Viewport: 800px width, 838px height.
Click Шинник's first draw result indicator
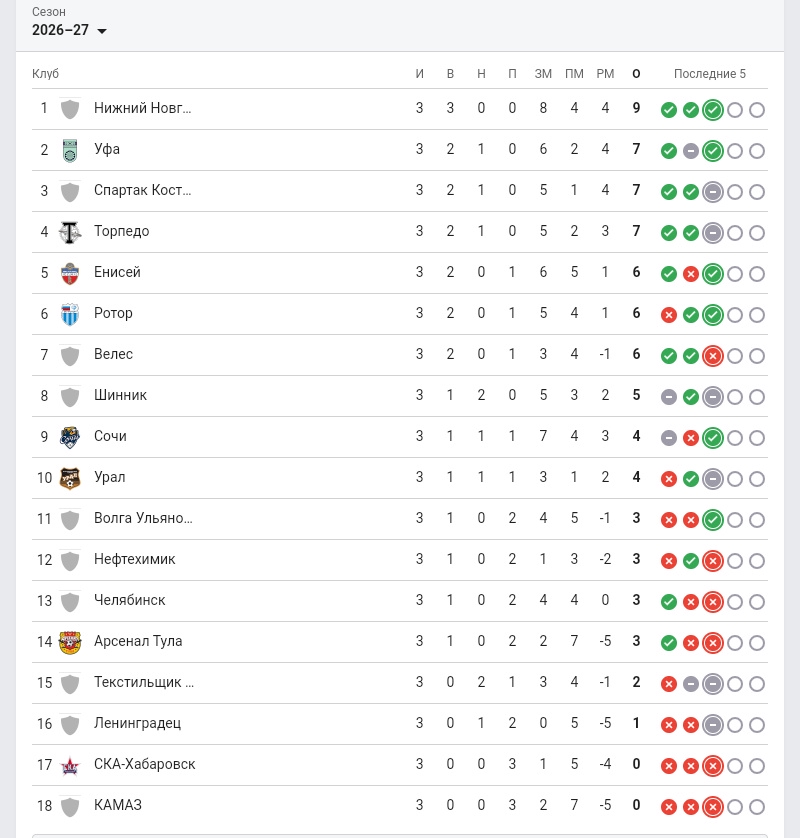[x=669, y=397]
